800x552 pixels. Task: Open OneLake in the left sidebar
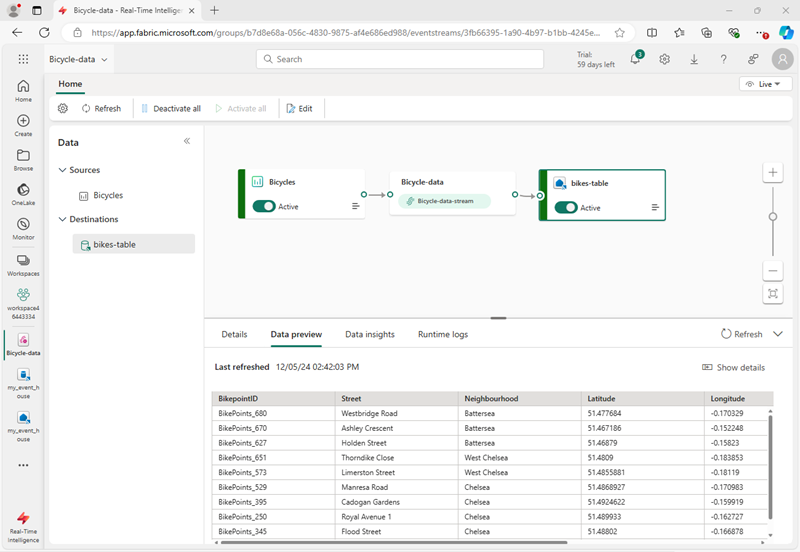(23, 194)
